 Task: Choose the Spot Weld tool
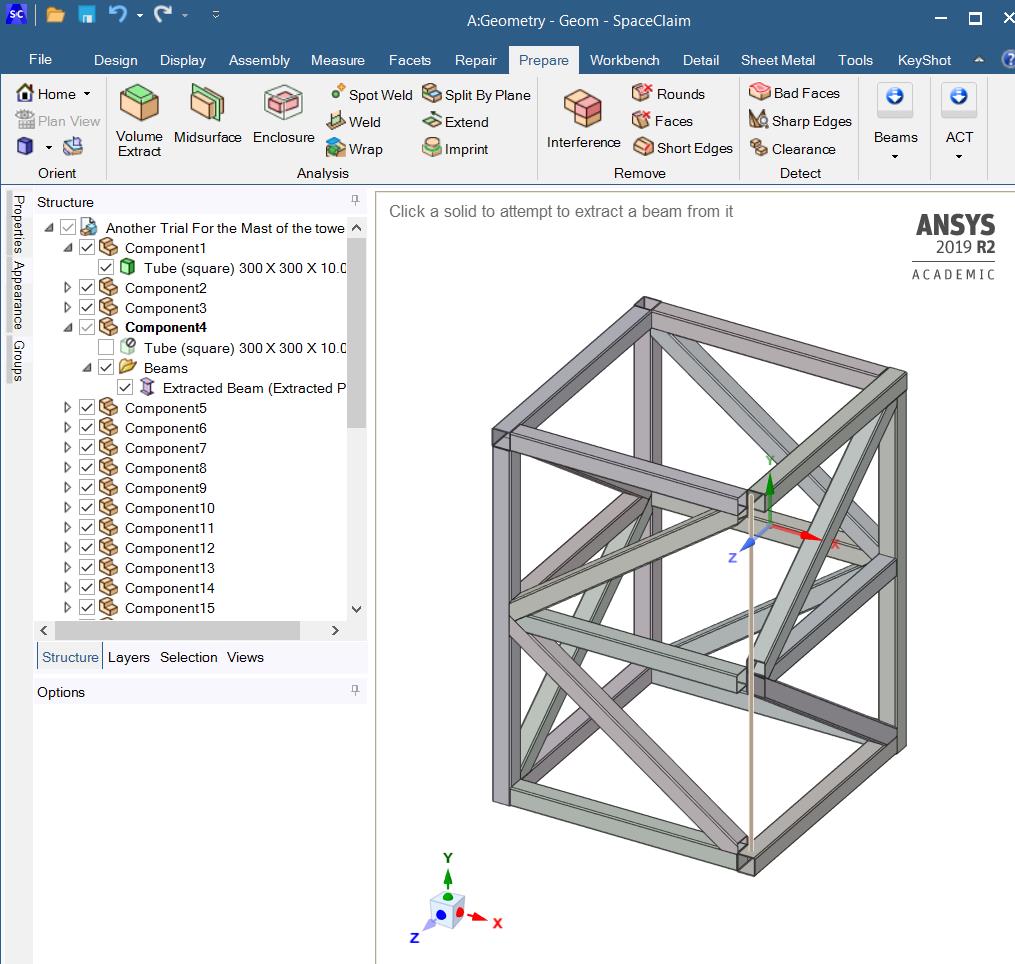click(370, 95)
